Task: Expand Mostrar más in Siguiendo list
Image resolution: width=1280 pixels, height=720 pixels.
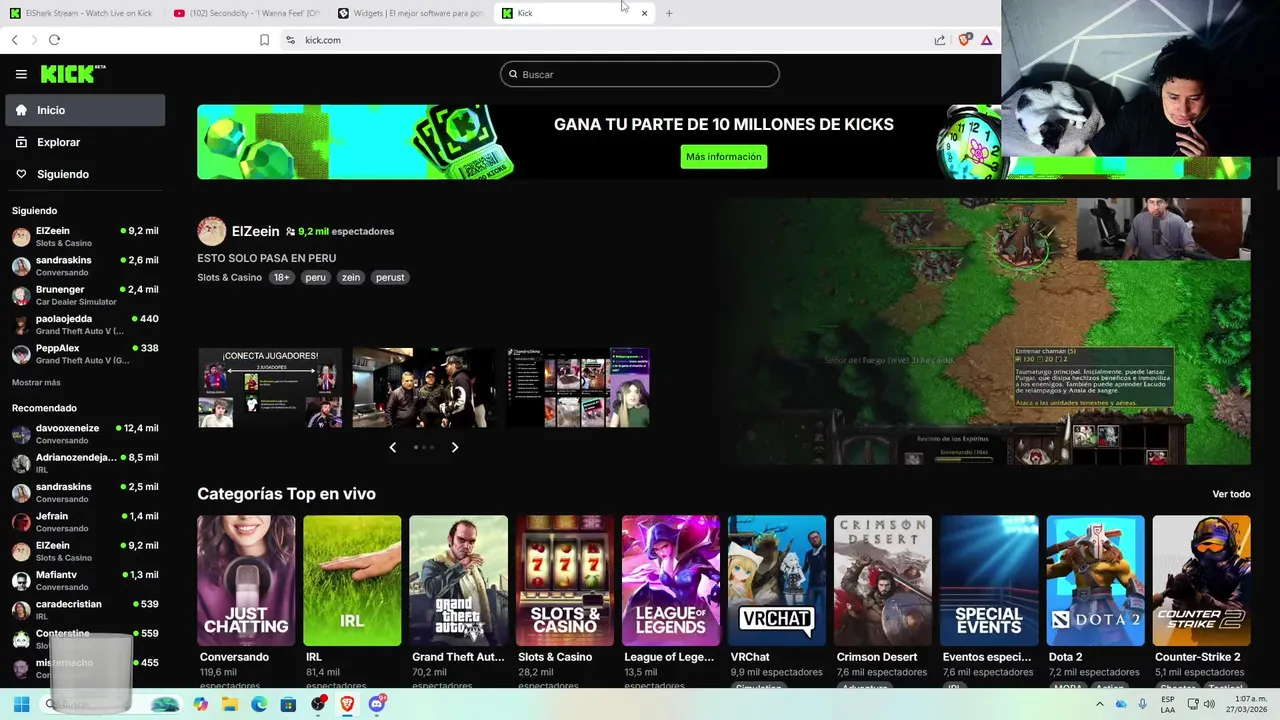Action: (36, 382)
